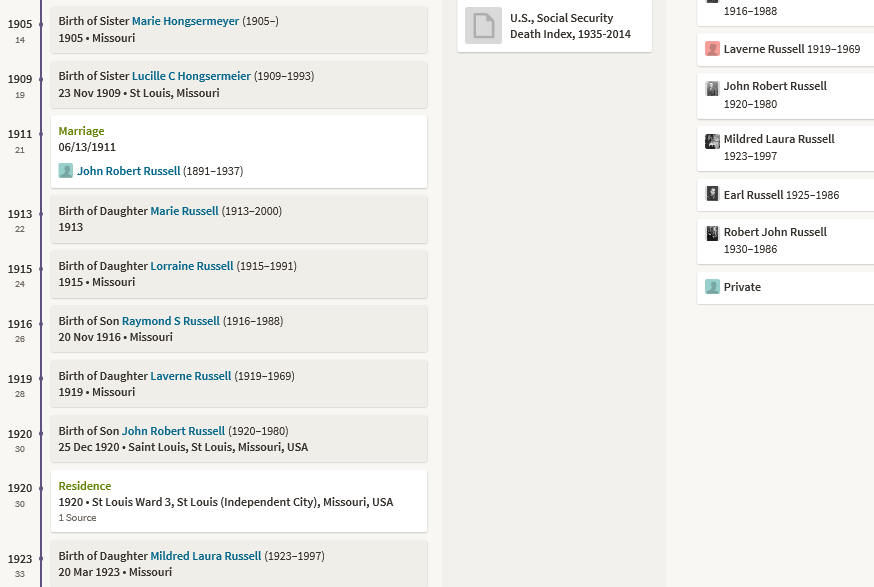Screen dimensions: 874x587
Task: View the 1 Source link under Residence
Action: pos(77,518)
